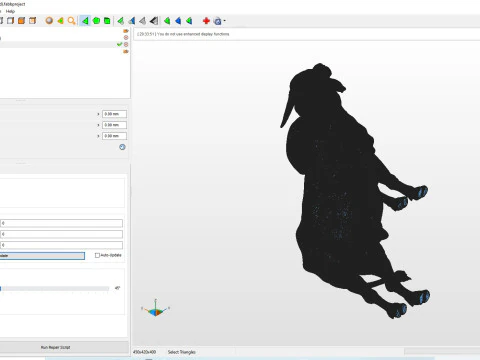Click the Run Repair Script button
This screenshot has width=480, height=360.
pos(63,347)
